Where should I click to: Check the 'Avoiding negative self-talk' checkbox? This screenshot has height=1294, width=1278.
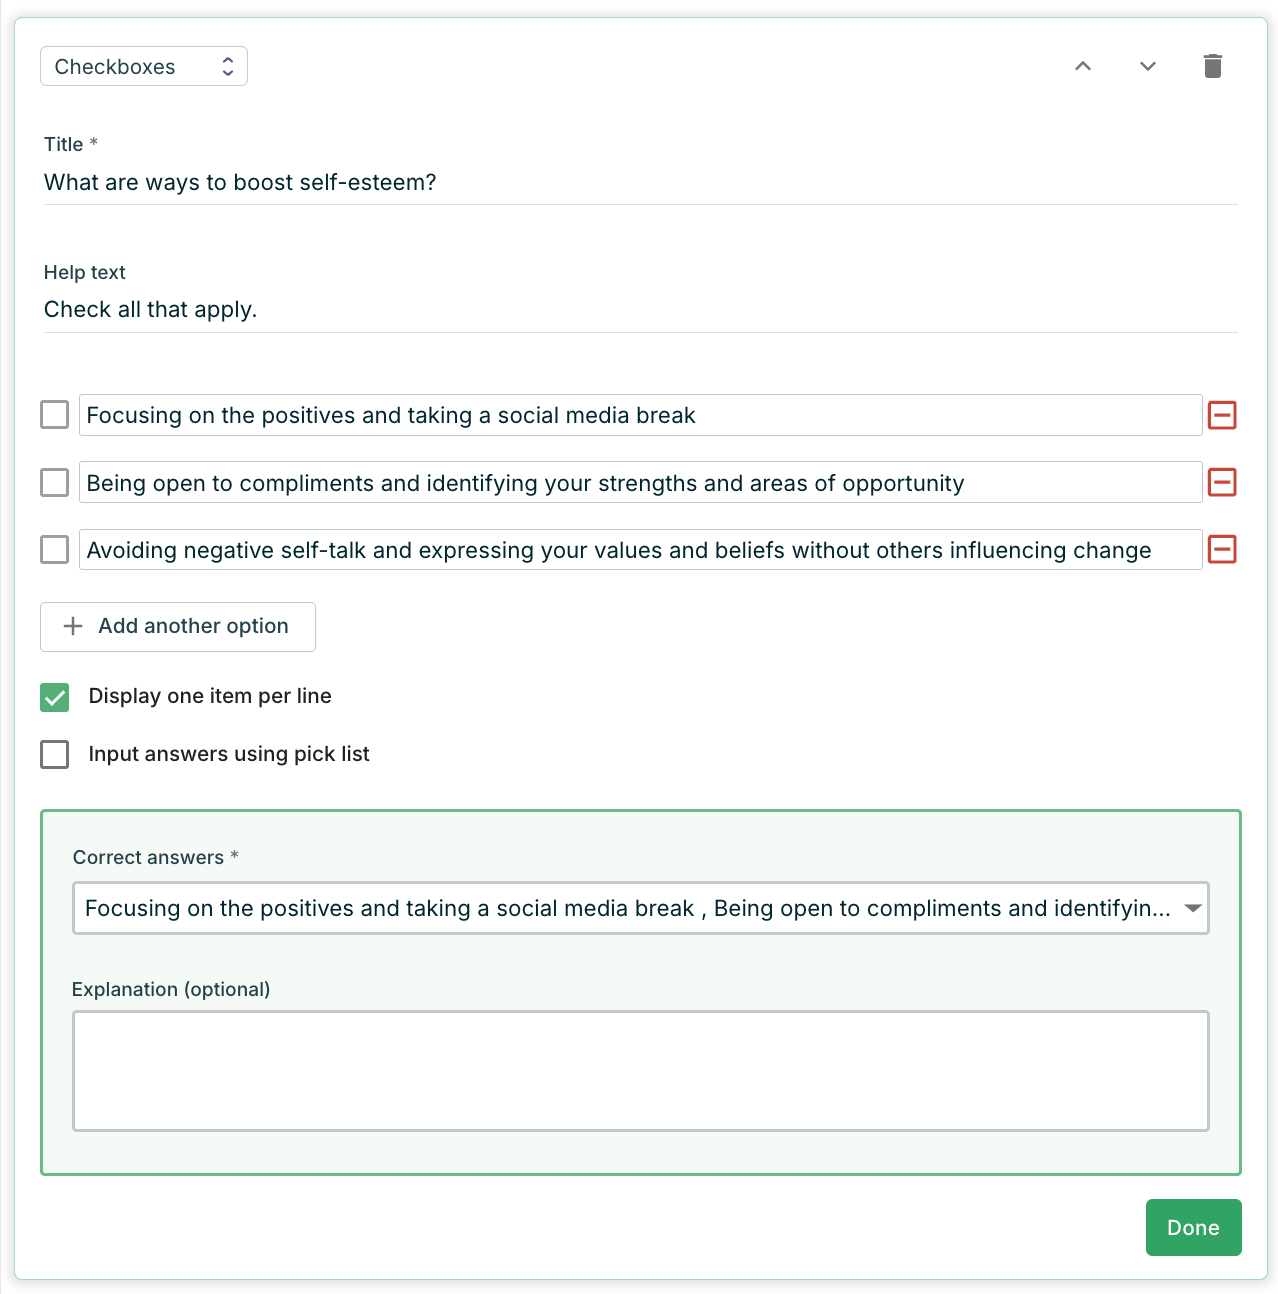(x=55, y=549)
